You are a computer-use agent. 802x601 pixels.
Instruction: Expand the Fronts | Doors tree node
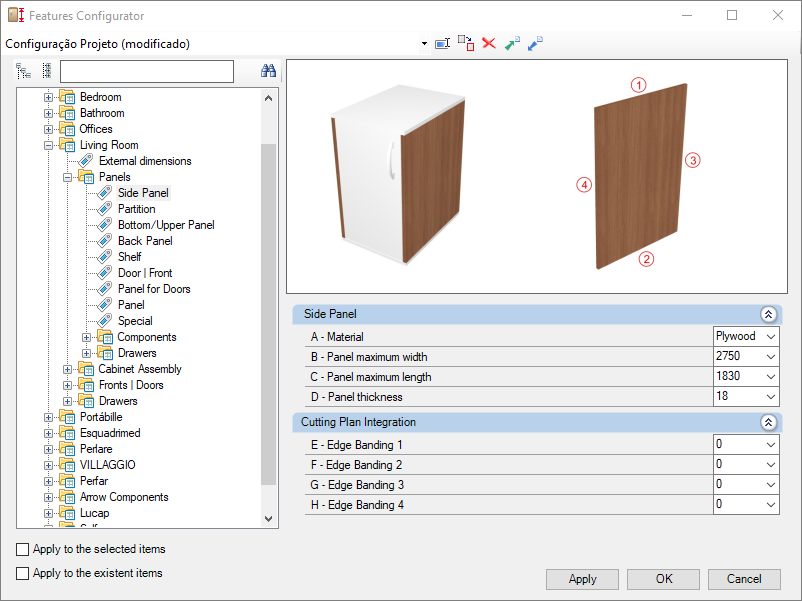pyautogui.click(x=67, y=385)
